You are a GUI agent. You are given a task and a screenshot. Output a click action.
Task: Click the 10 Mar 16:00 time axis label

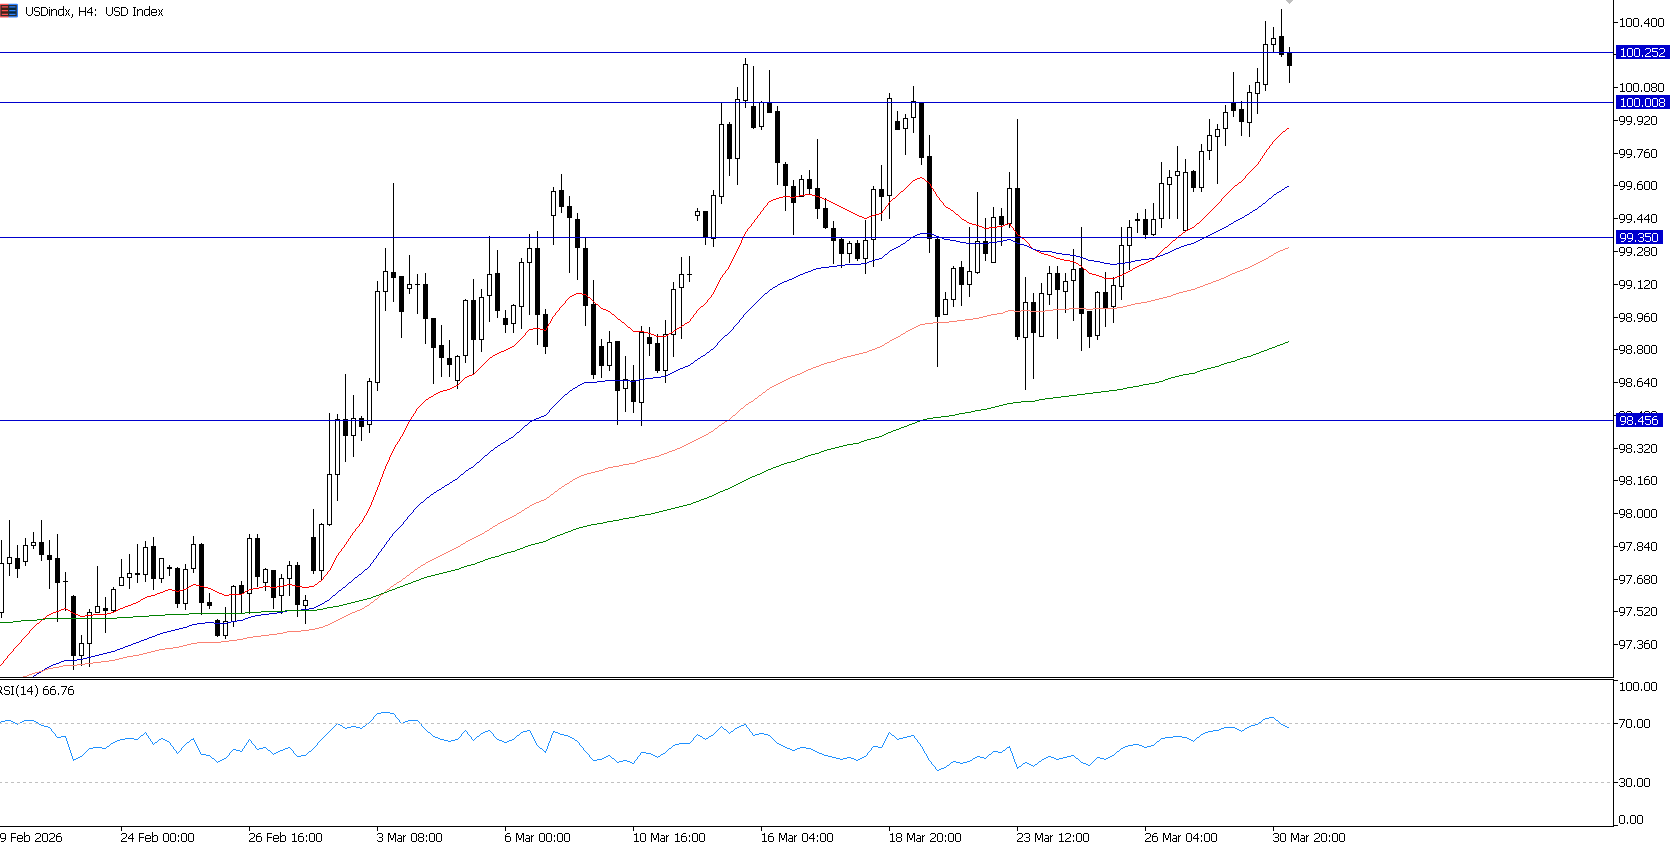669,837
